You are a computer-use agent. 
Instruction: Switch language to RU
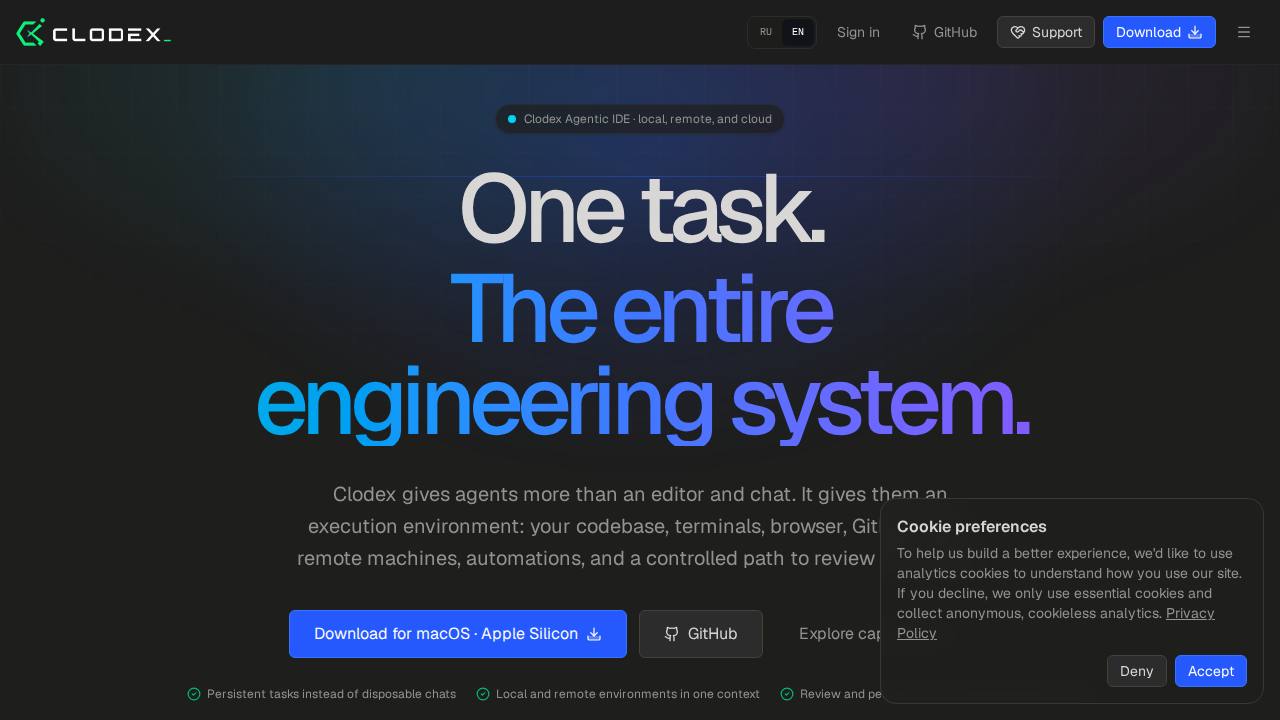[766, 32]
